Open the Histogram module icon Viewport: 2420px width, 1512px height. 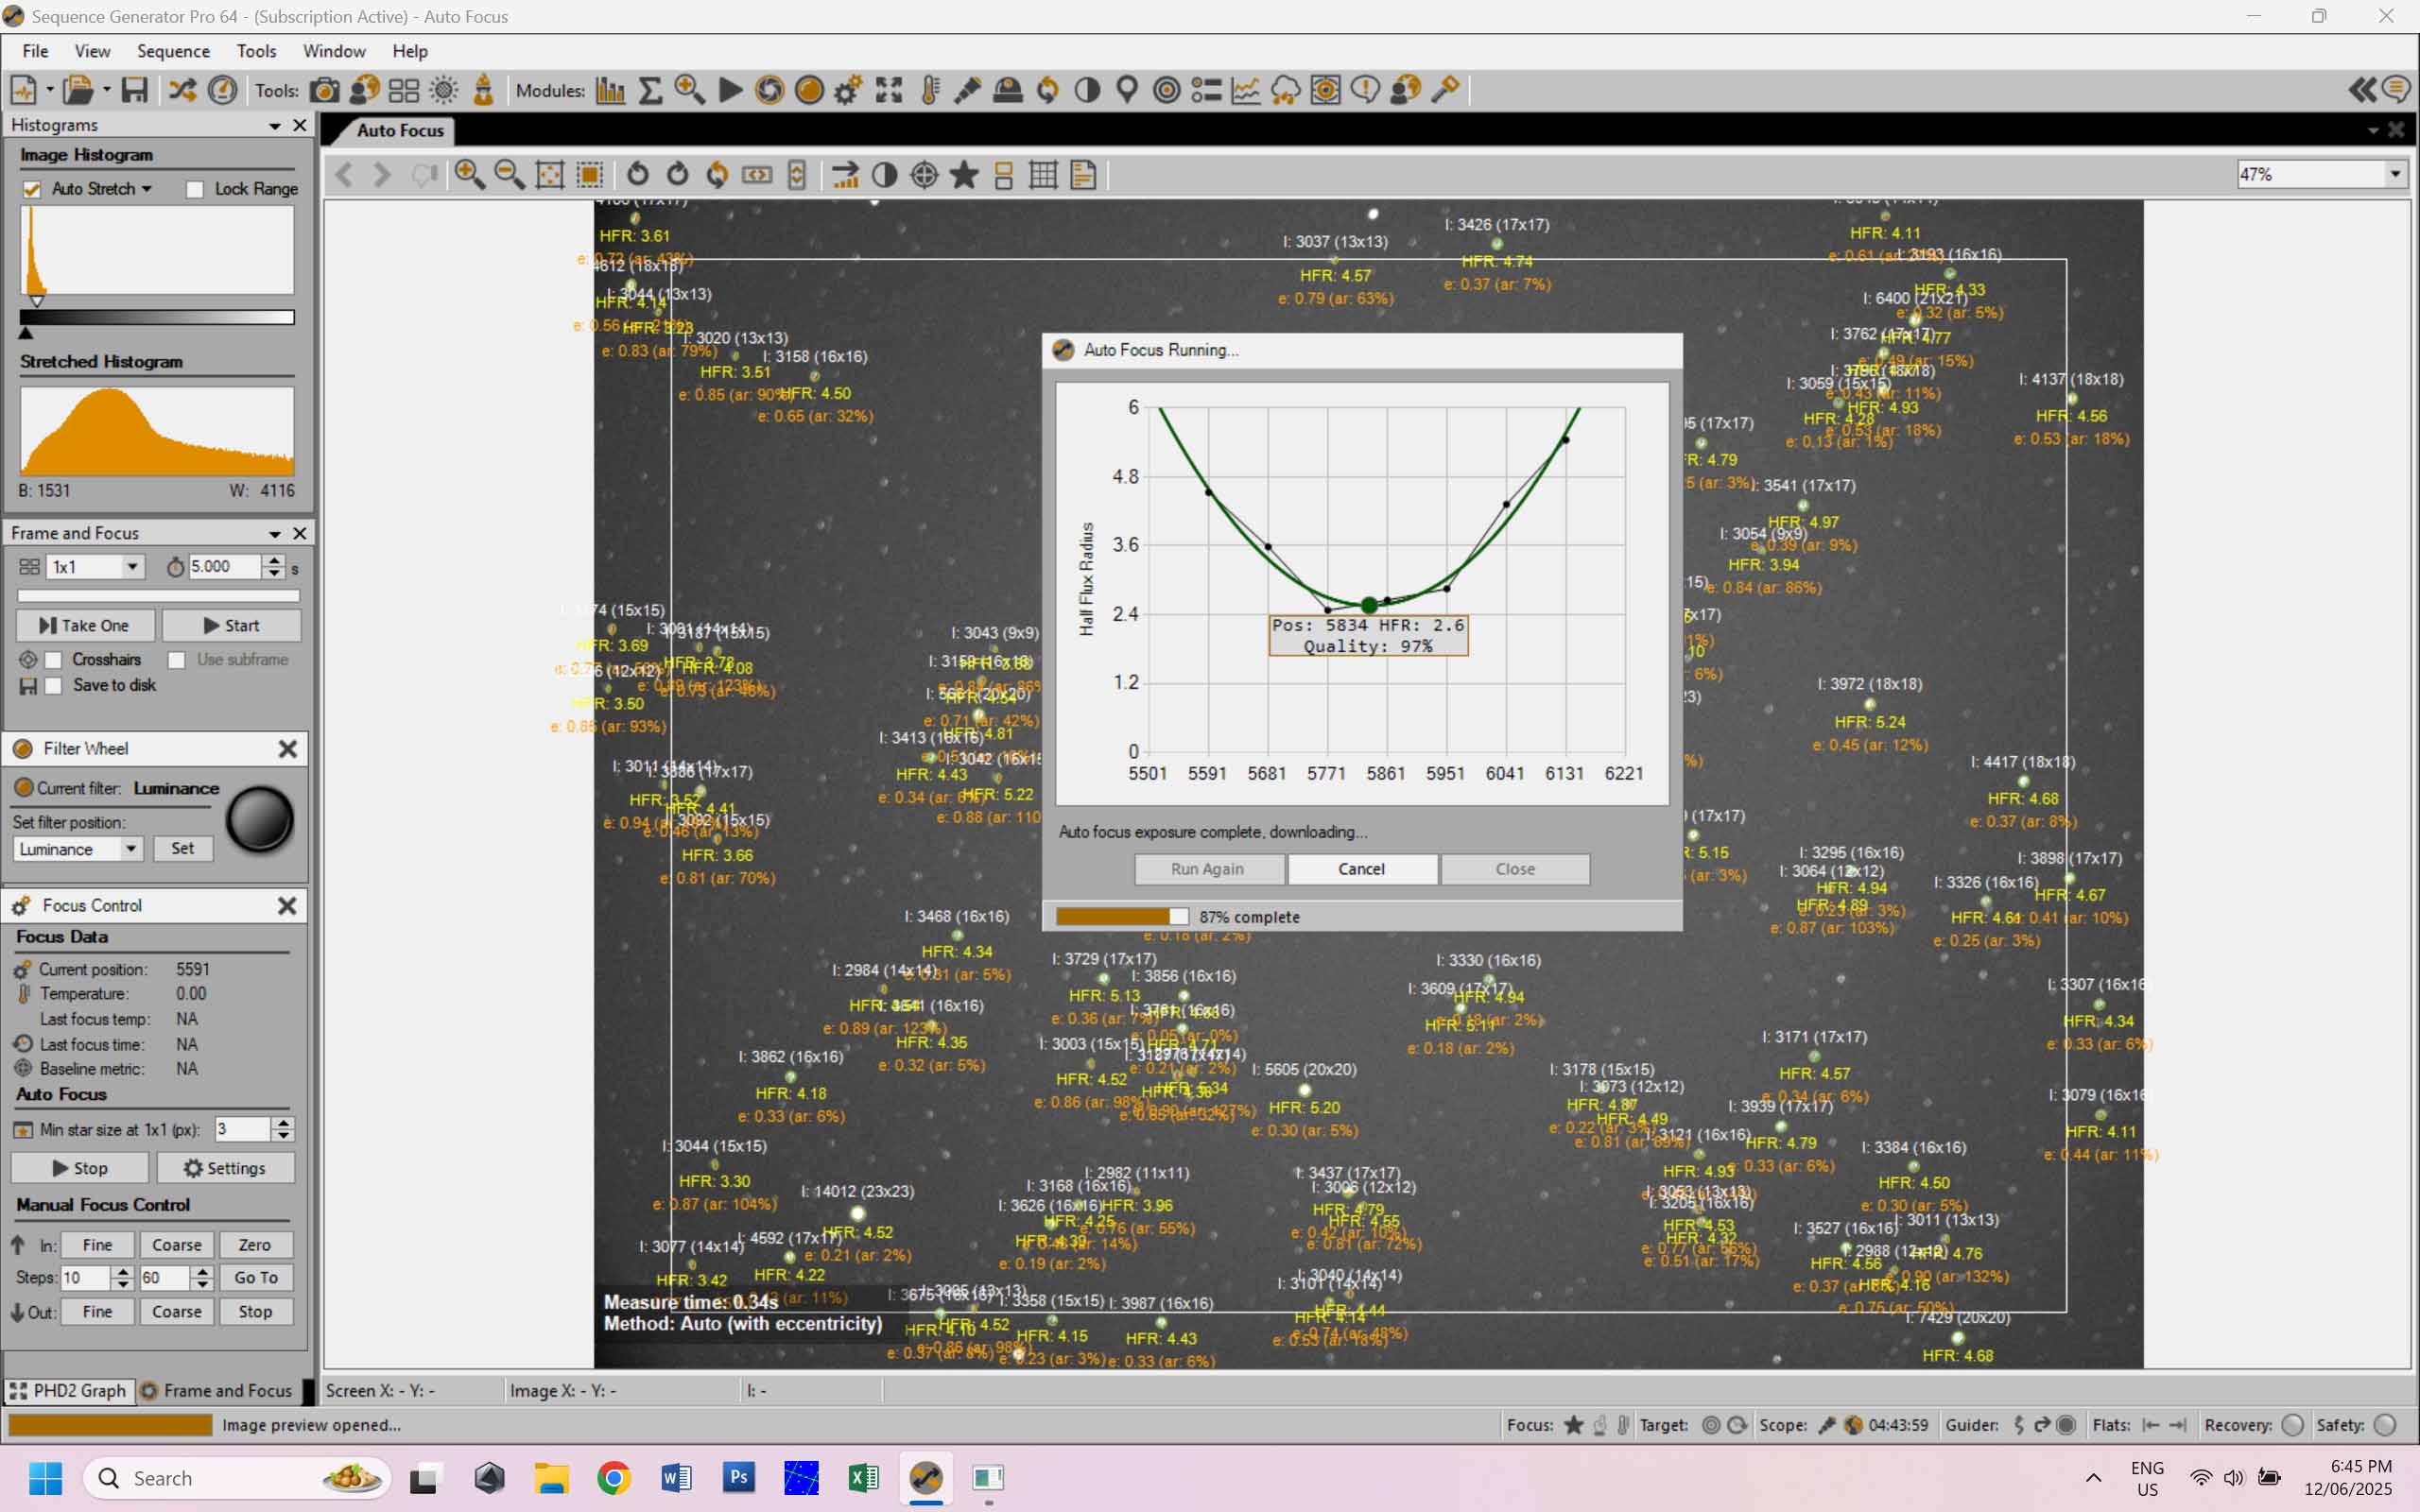tap(610, 90)
